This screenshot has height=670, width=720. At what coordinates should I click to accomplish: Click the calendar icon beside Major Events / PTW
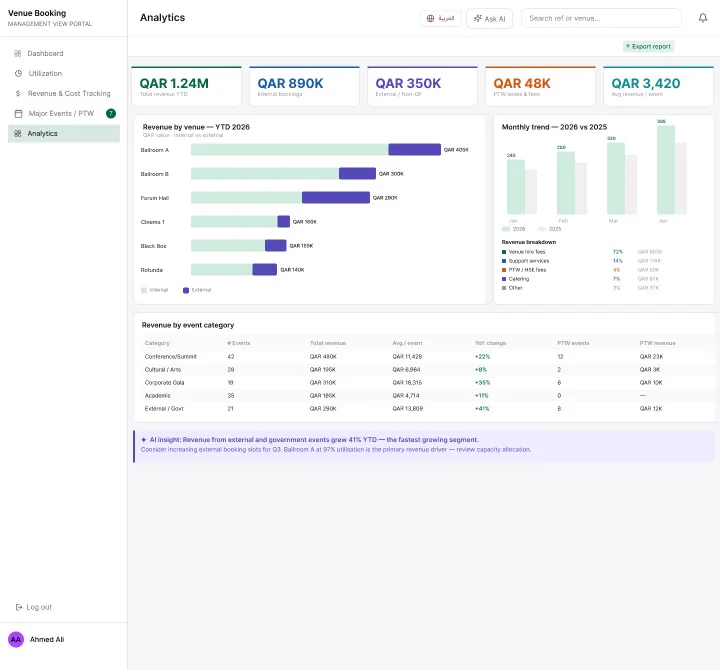(18, 113)
